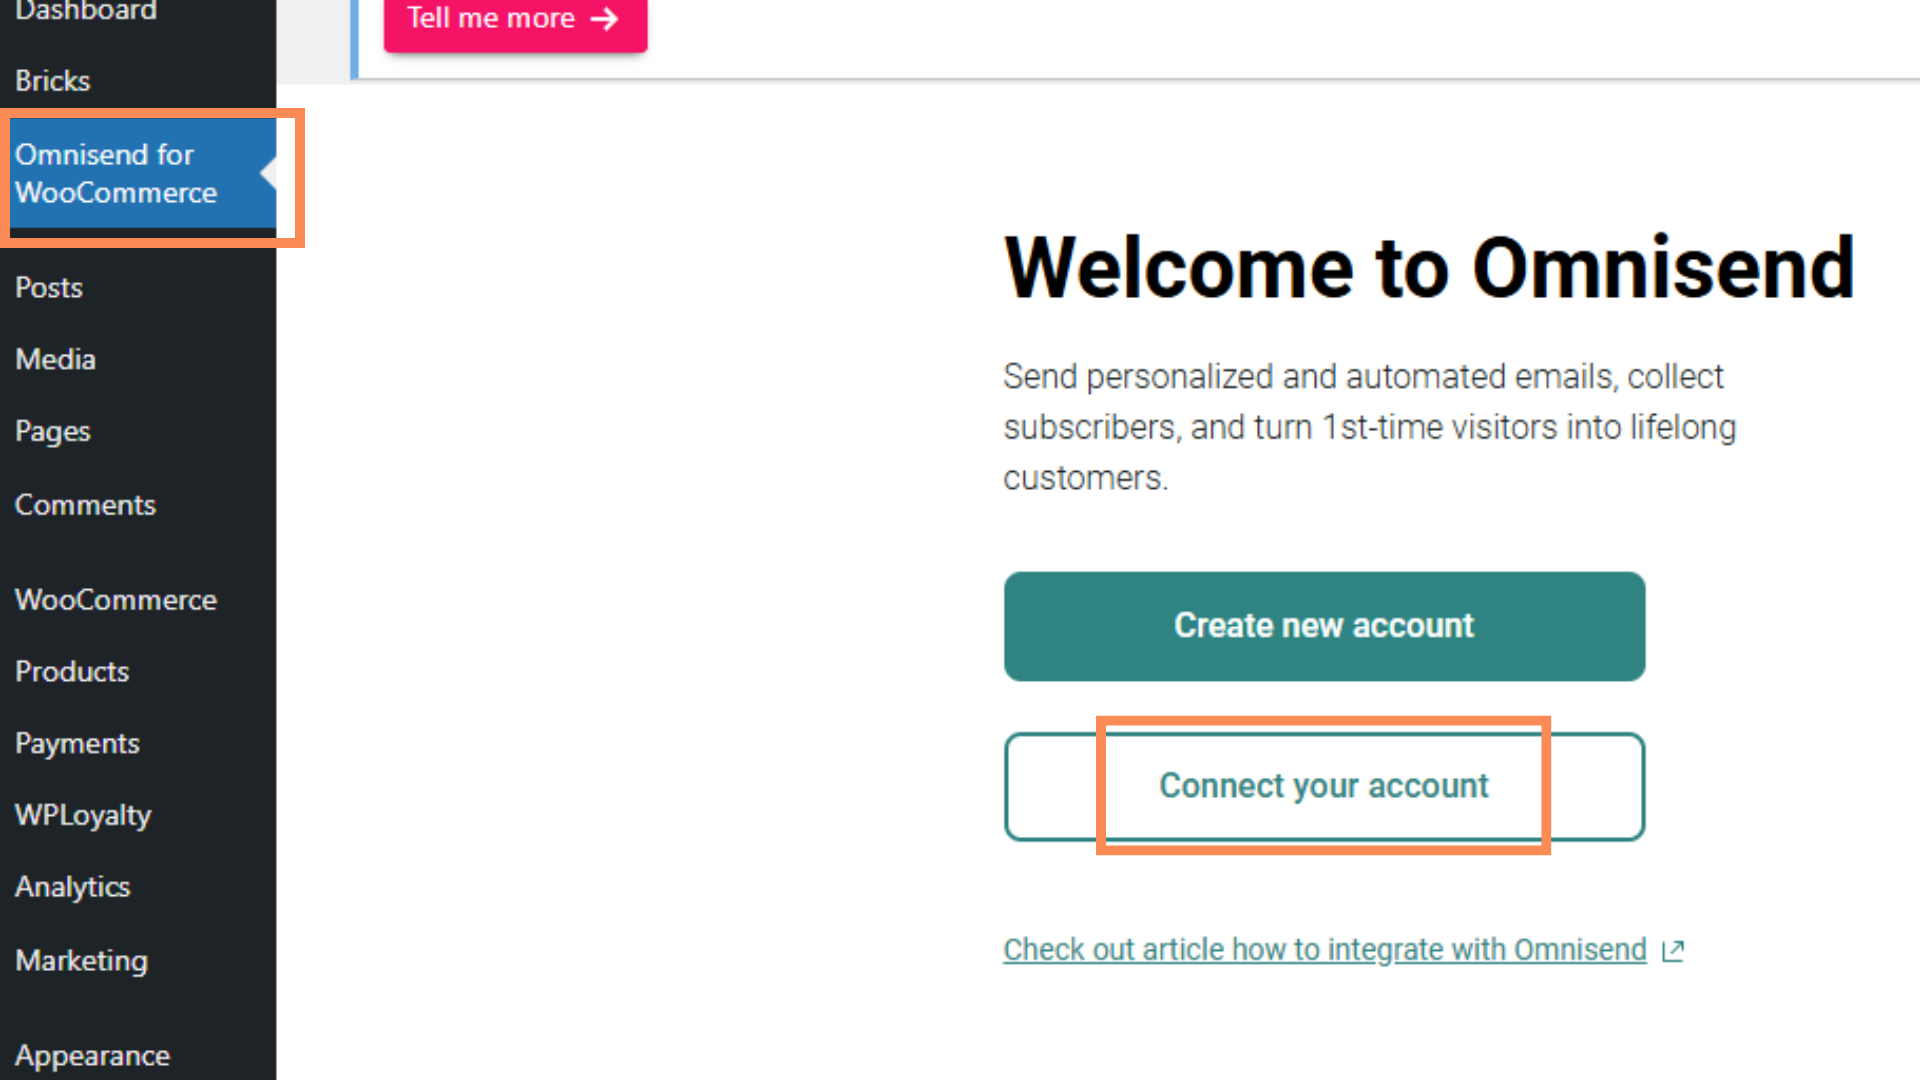The height and width of the screenshot is (1080, 1920).
Task: Open the Bricks menu item
Action: pos(53,81)
